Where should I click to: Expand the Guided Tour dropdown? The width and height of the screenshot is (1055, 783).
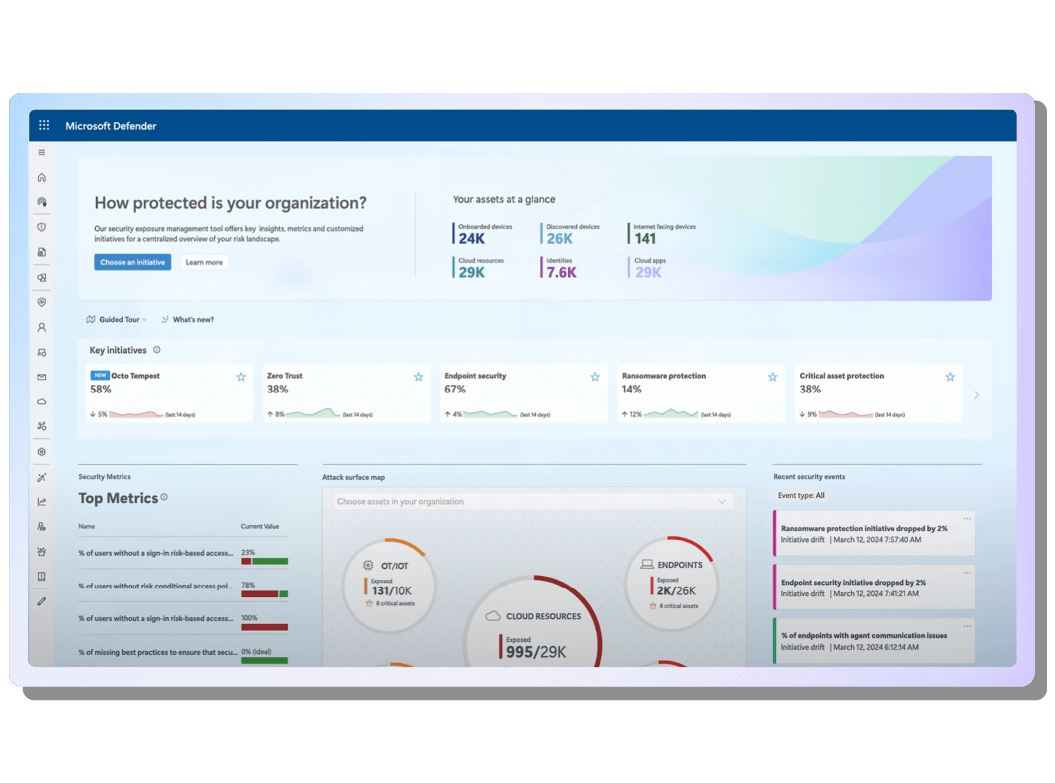point(116,320)
